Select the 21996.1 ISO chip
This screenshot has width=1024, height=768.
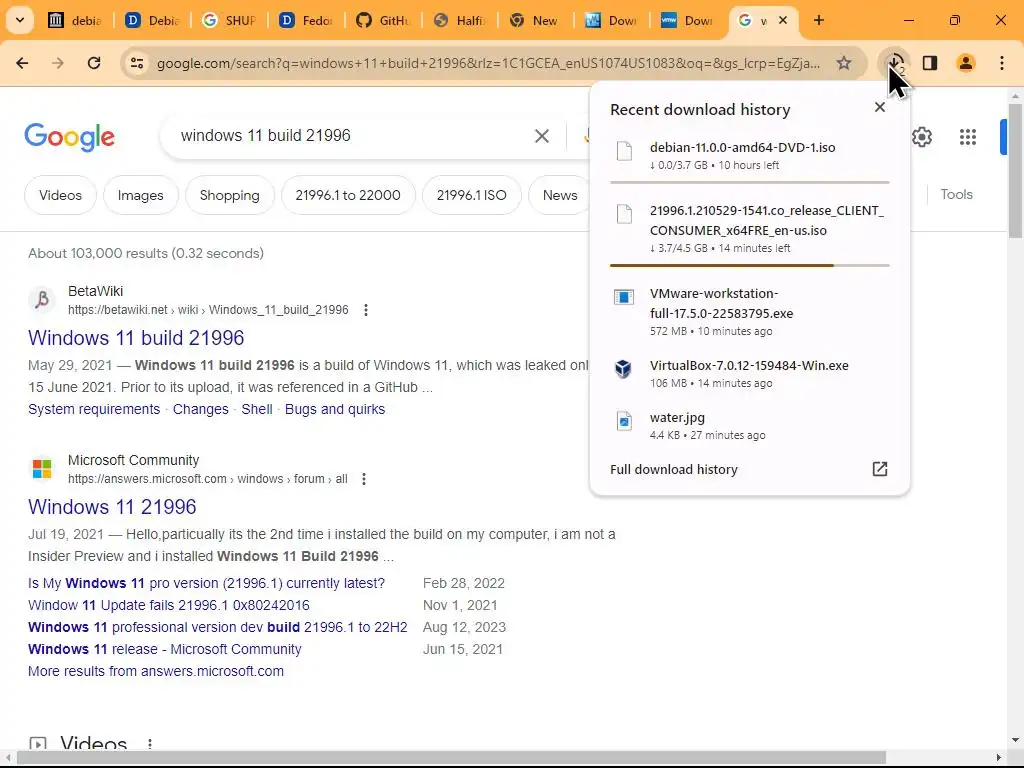[x=472, y=195]
